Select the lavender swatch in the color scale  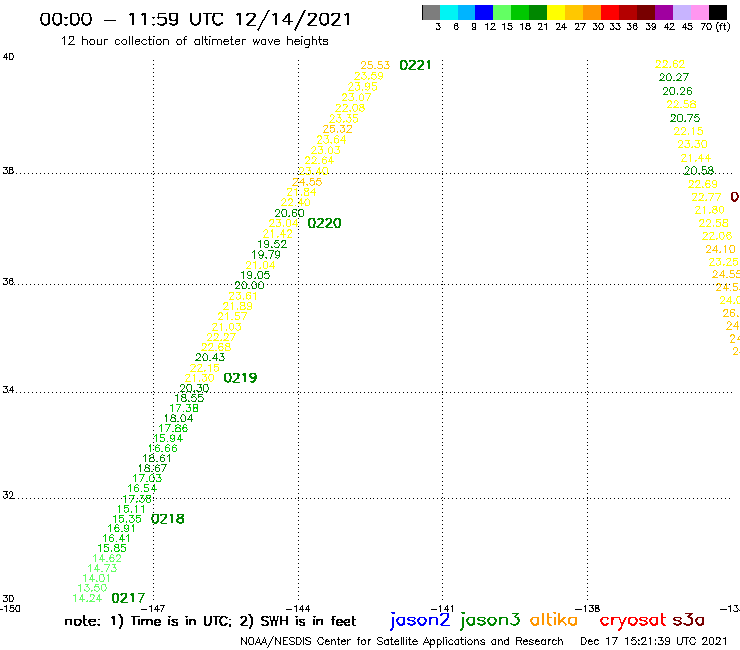point(681,12)
